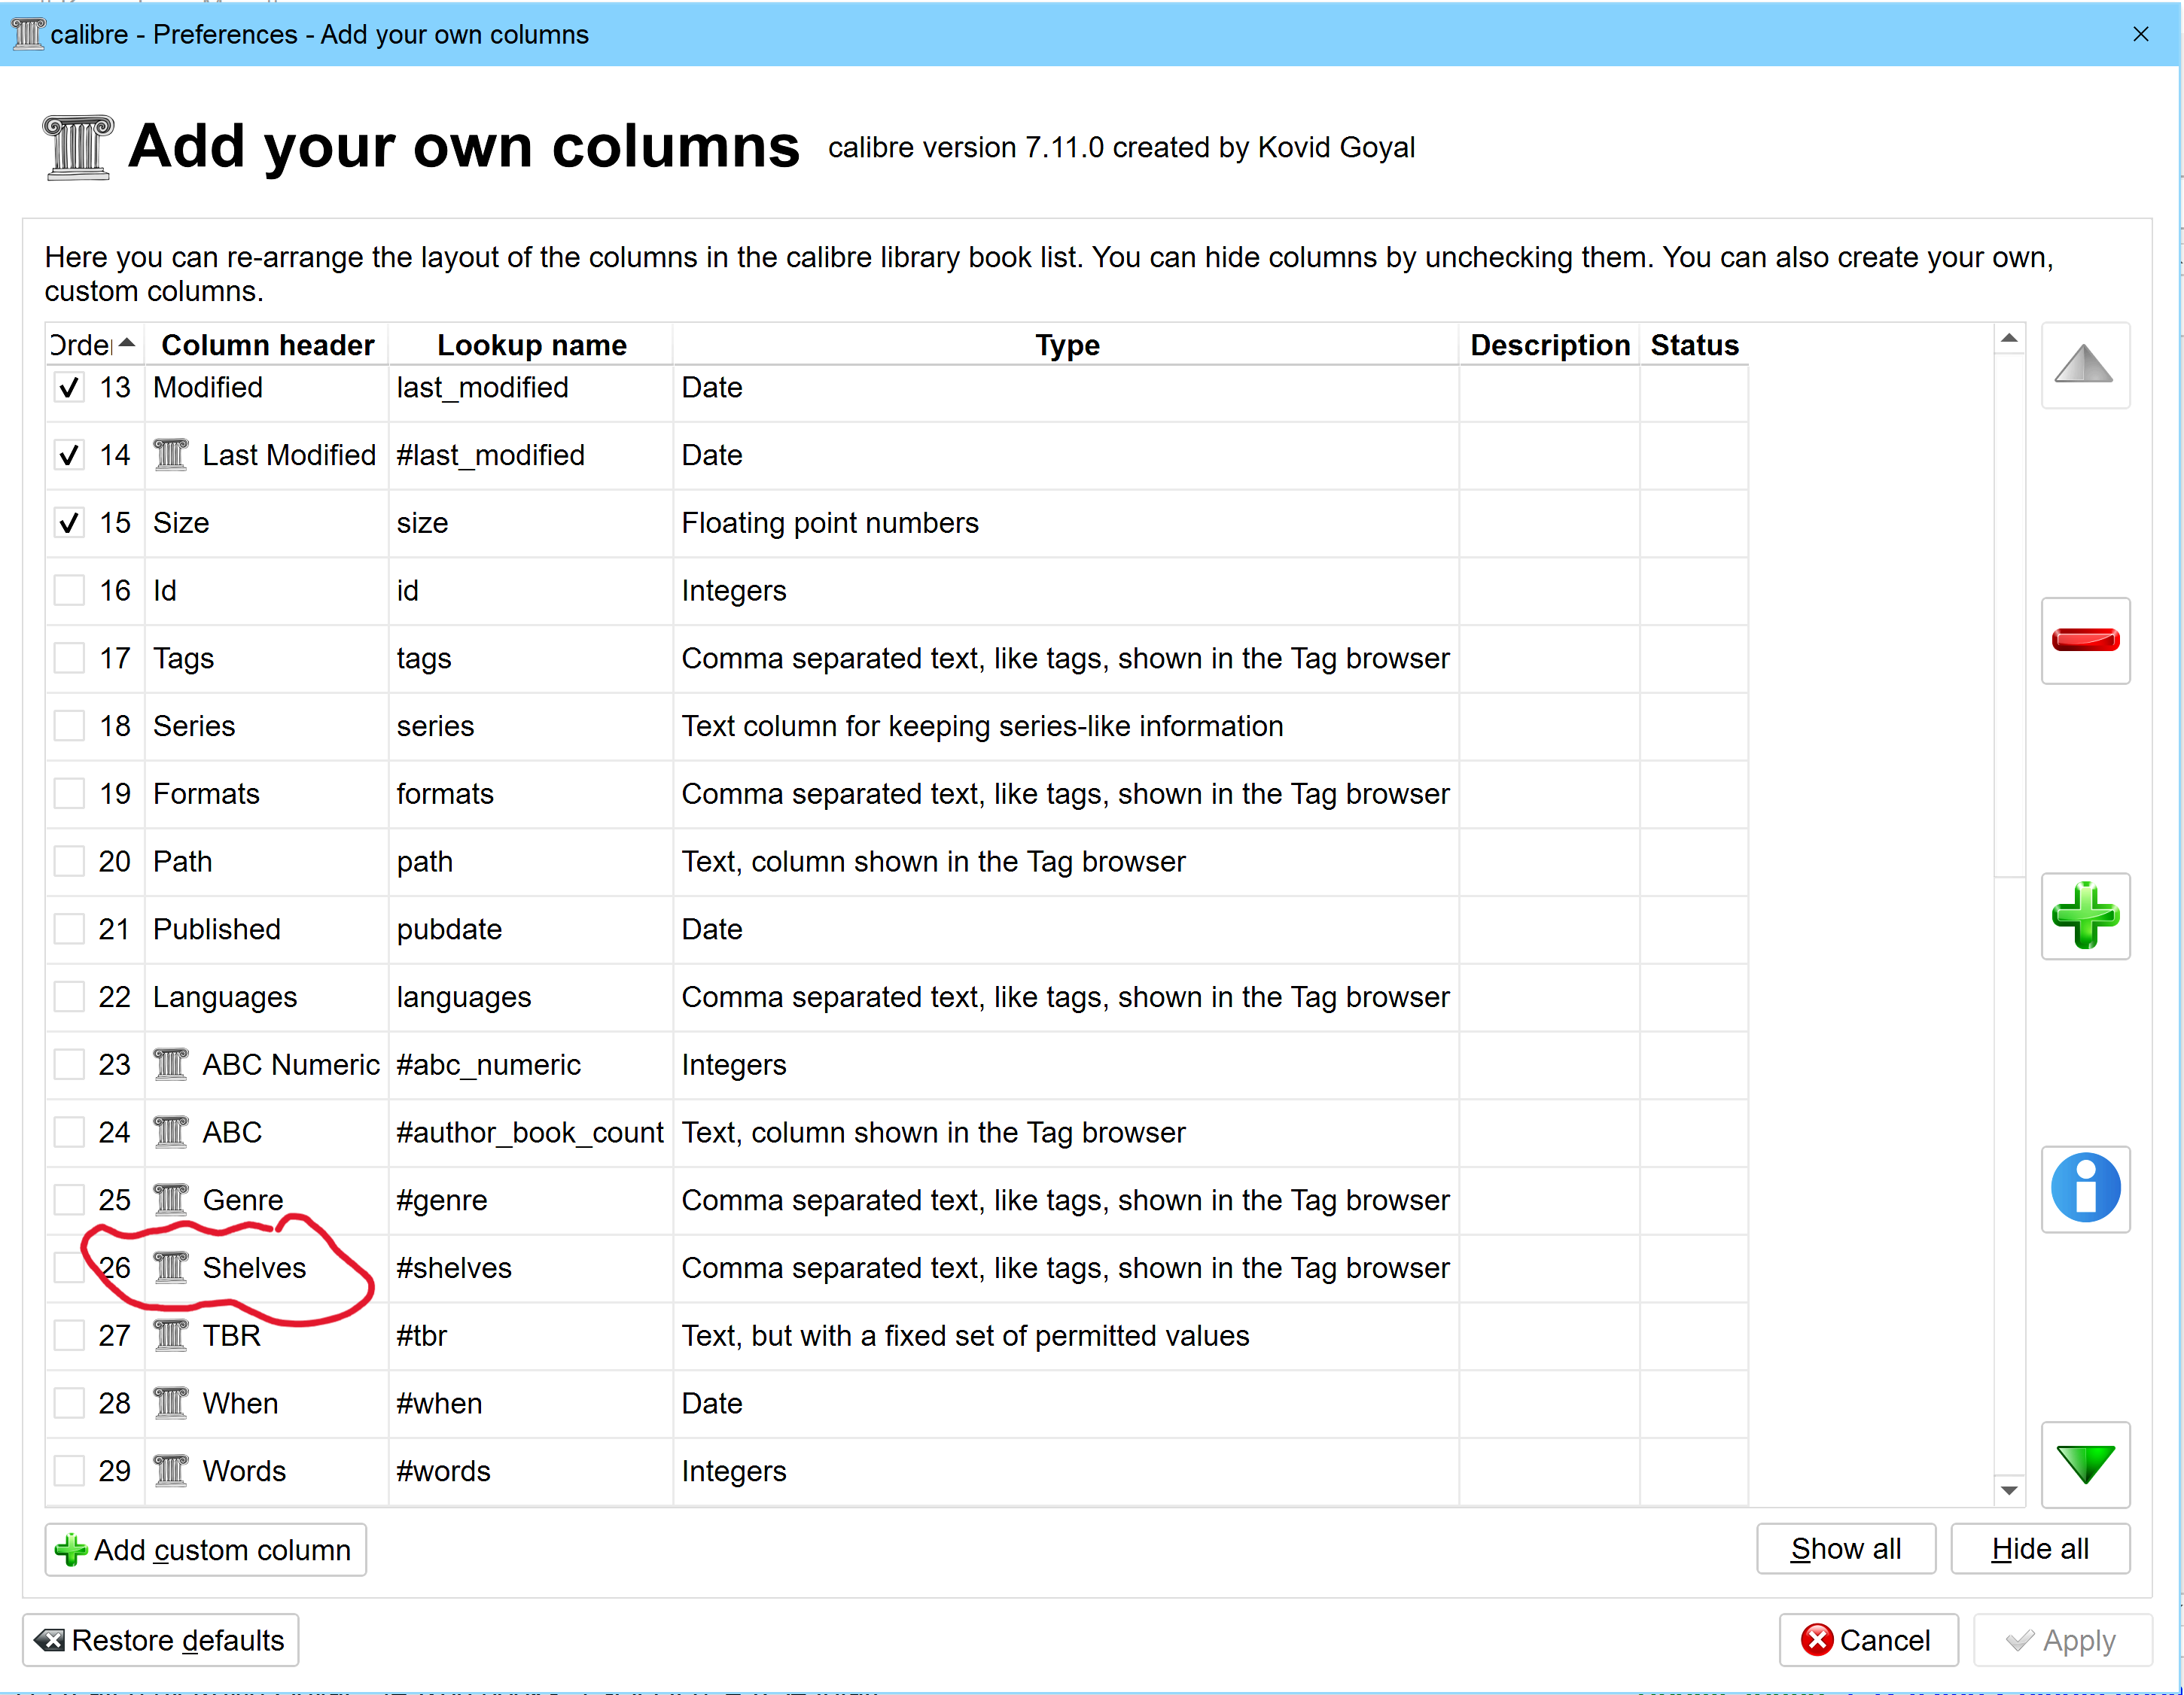Select the Shelves row
The image size is (2184, 1695).
pos(254,1268)
